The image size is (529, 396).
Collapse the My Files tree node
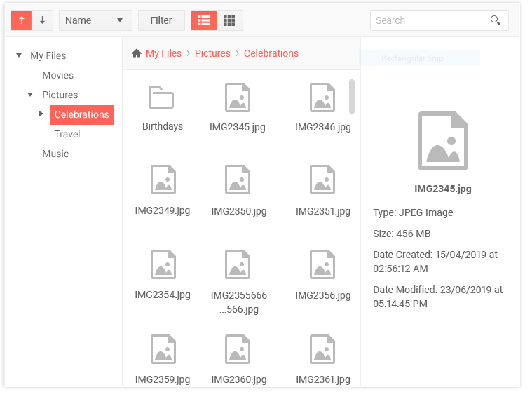pos(19,56)
